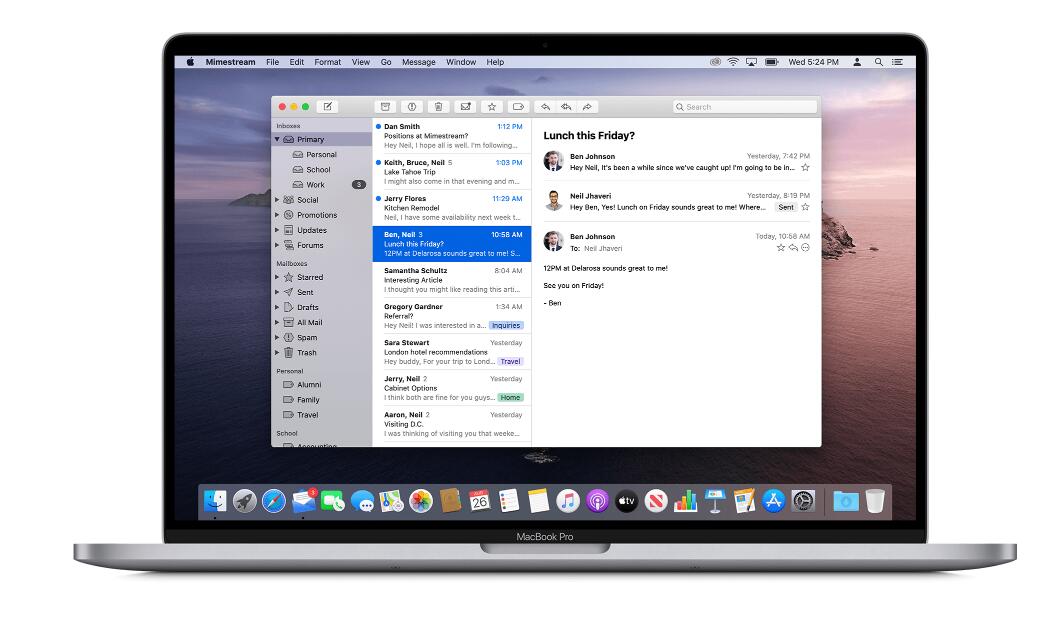The width and height of the screenshot is (1047, 625).
Task: Open the Cabinet Options conversation
Action: coord(452,388)
